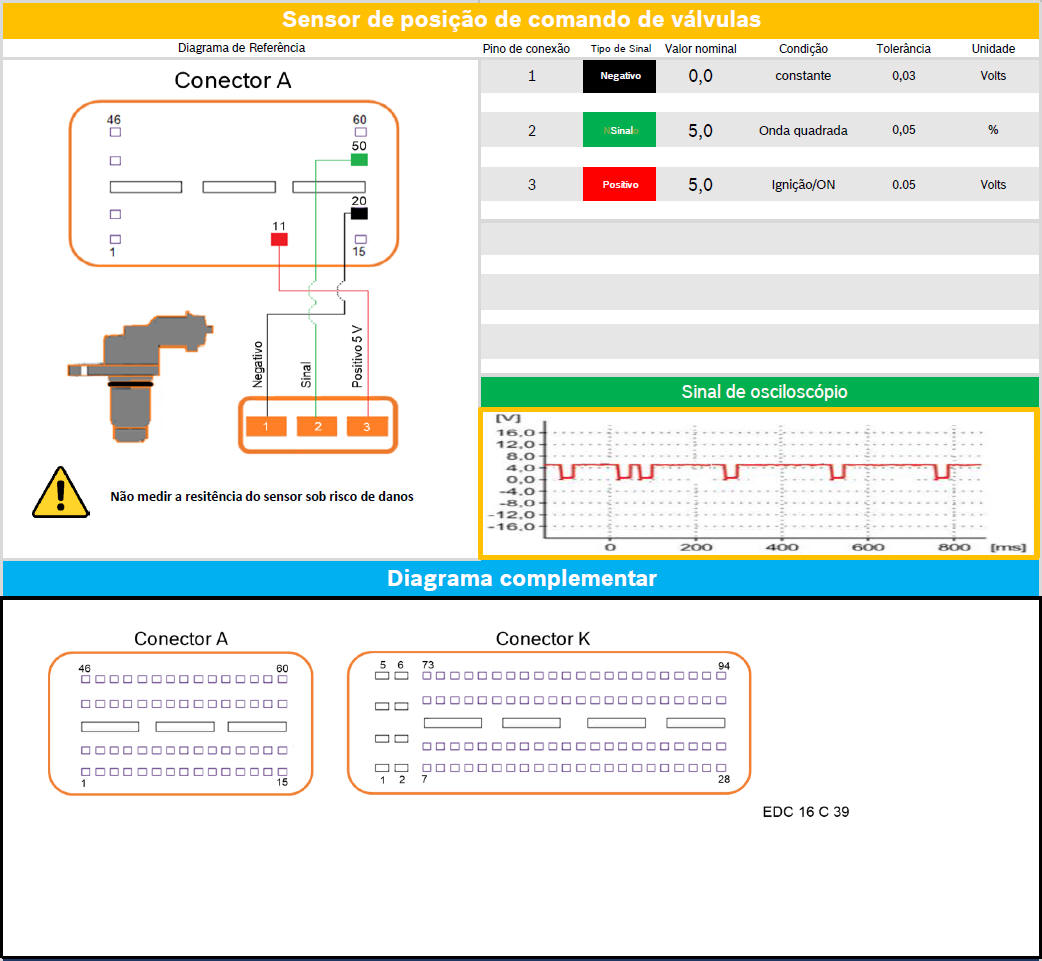Click the Diagrama complementar header bar
This screenshot has width=1042, height=961.
click(521, 578)
